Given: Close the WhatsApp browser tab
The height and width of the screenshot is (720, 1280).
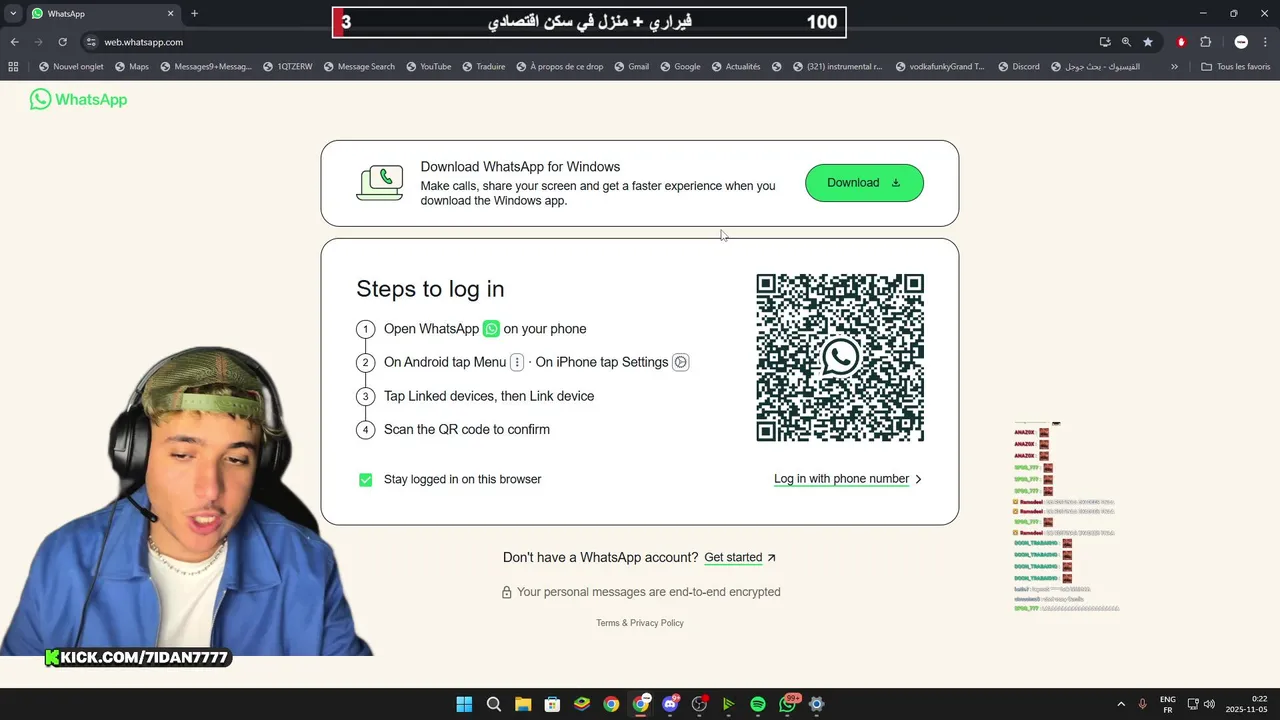Looking at the screenshot, I should 170,14.
